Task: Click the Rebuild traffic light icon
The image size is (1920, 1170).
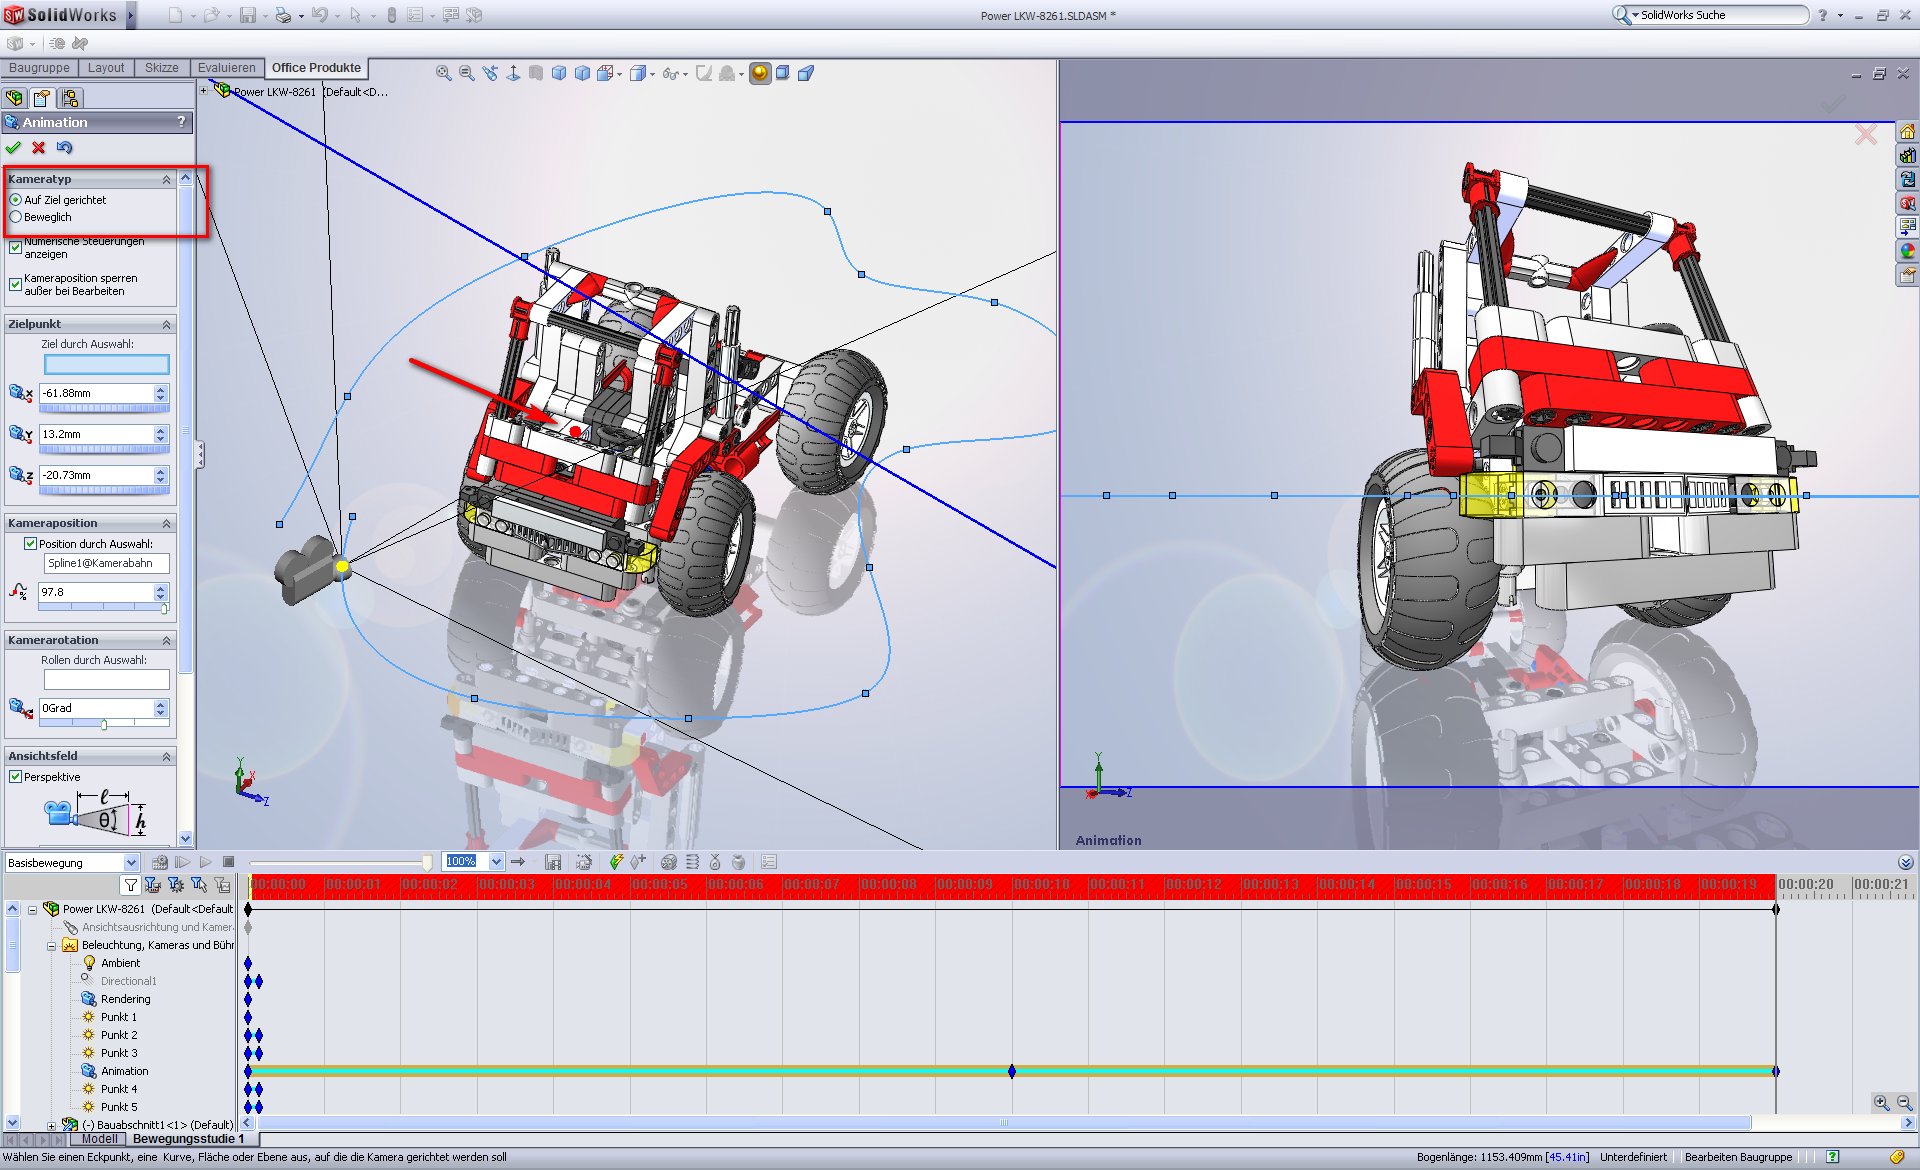Action: [392, 15]
